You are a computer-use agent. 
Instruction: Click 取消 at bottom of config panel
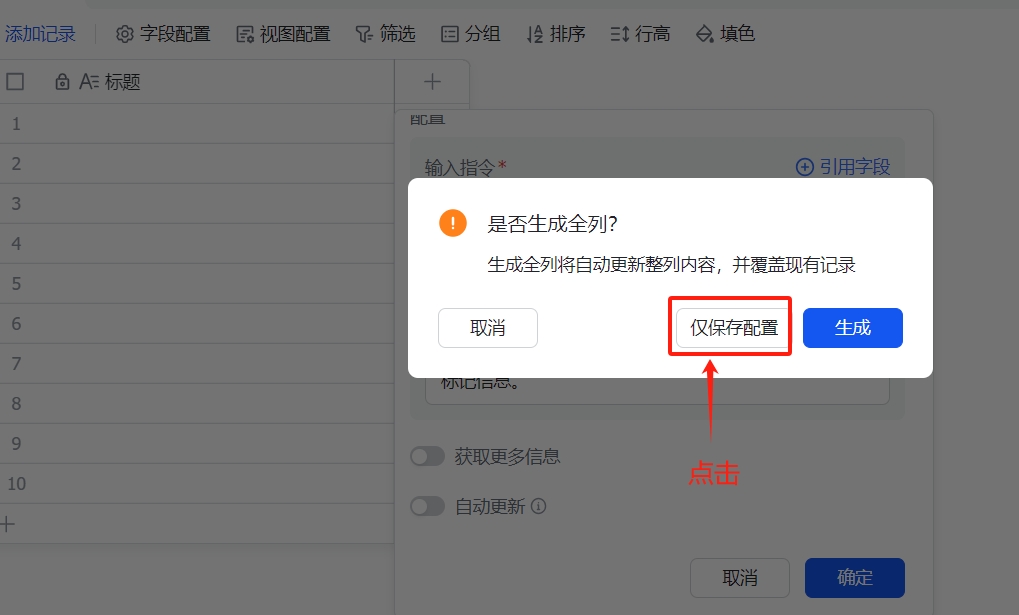coord(740,577)
